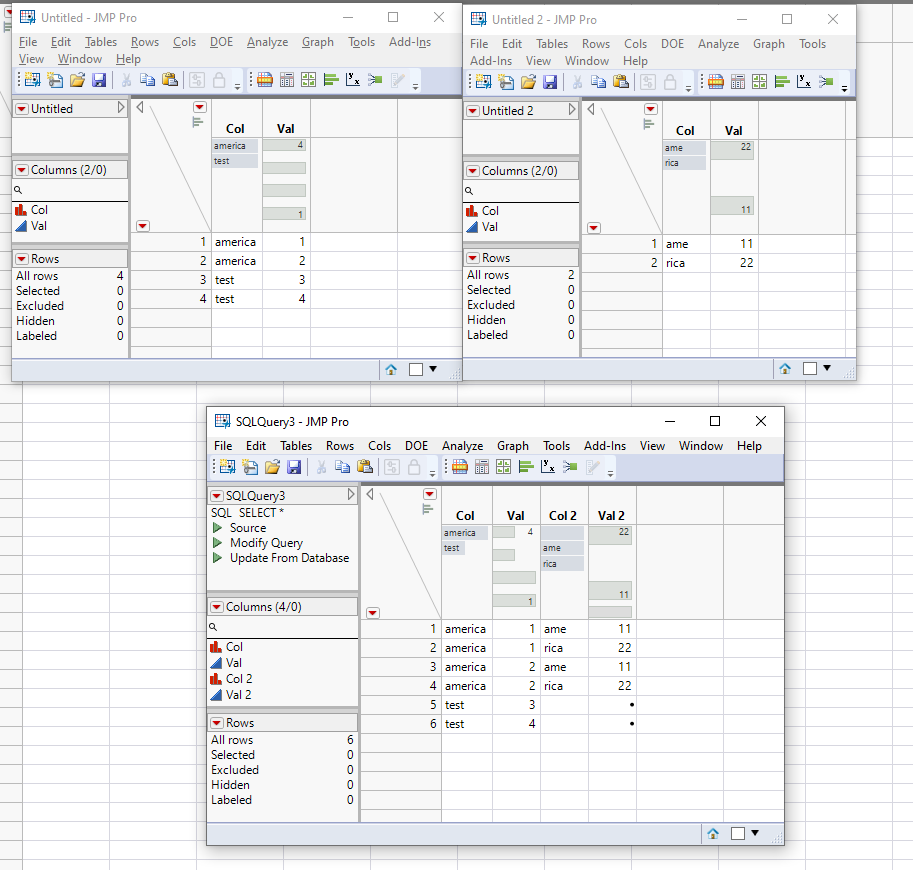Toggle the square checkbox in Untitled 2 status bar
The height and width of the screenshot is (870, 913).
tap(809, 368)
